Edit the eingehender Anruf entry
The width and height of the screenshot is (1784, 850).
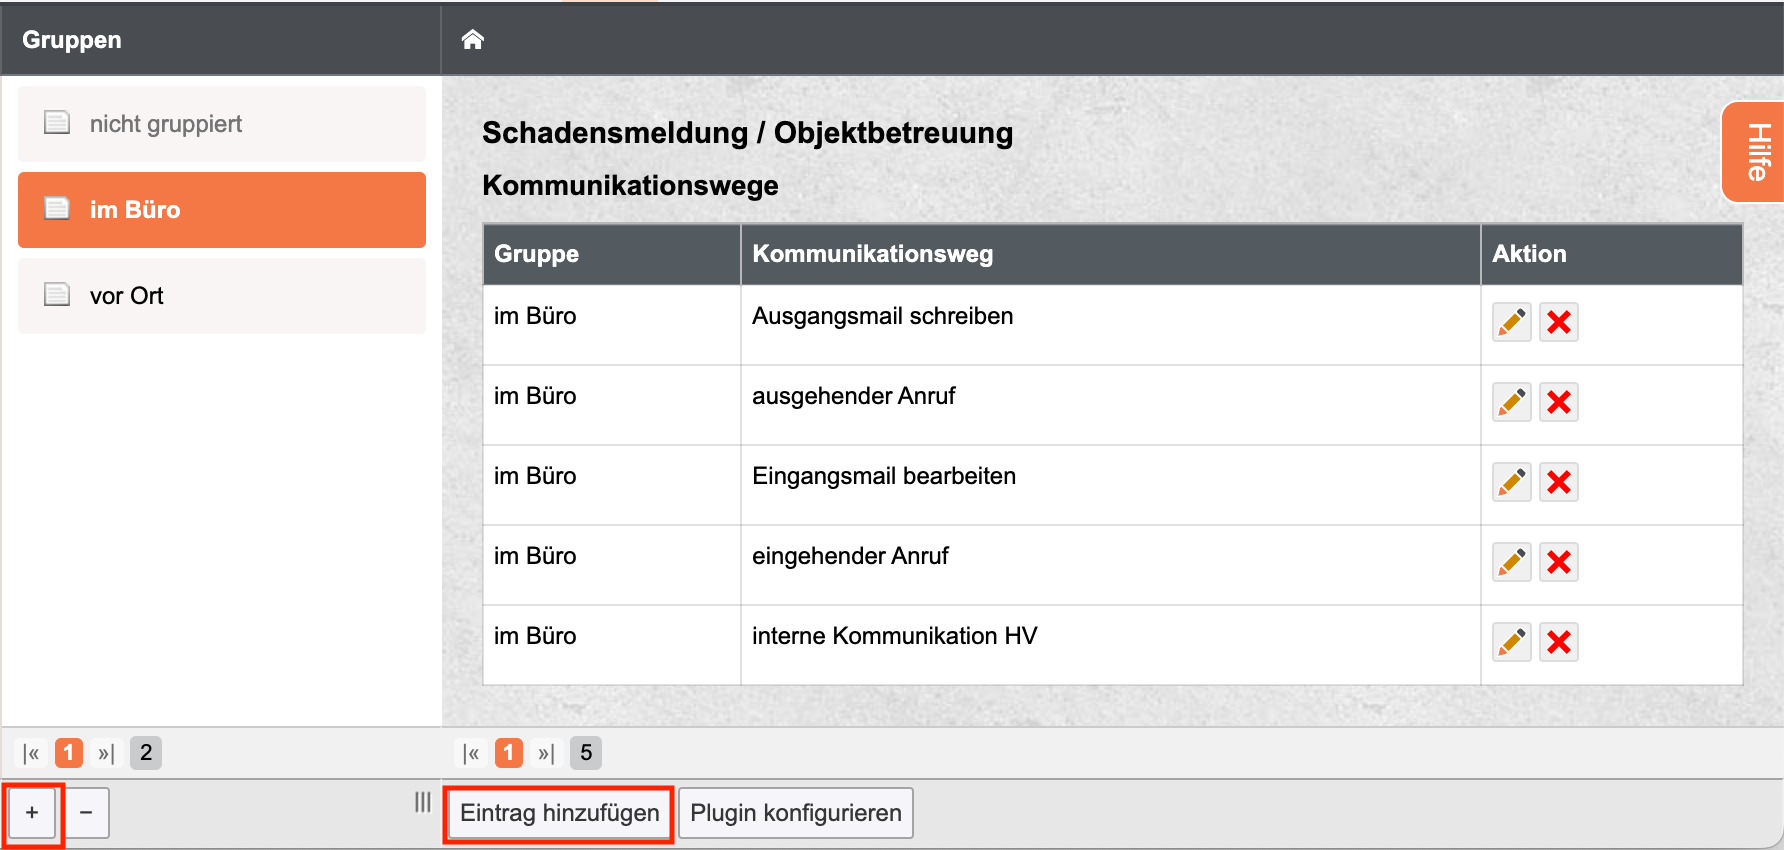point(1512,562)
